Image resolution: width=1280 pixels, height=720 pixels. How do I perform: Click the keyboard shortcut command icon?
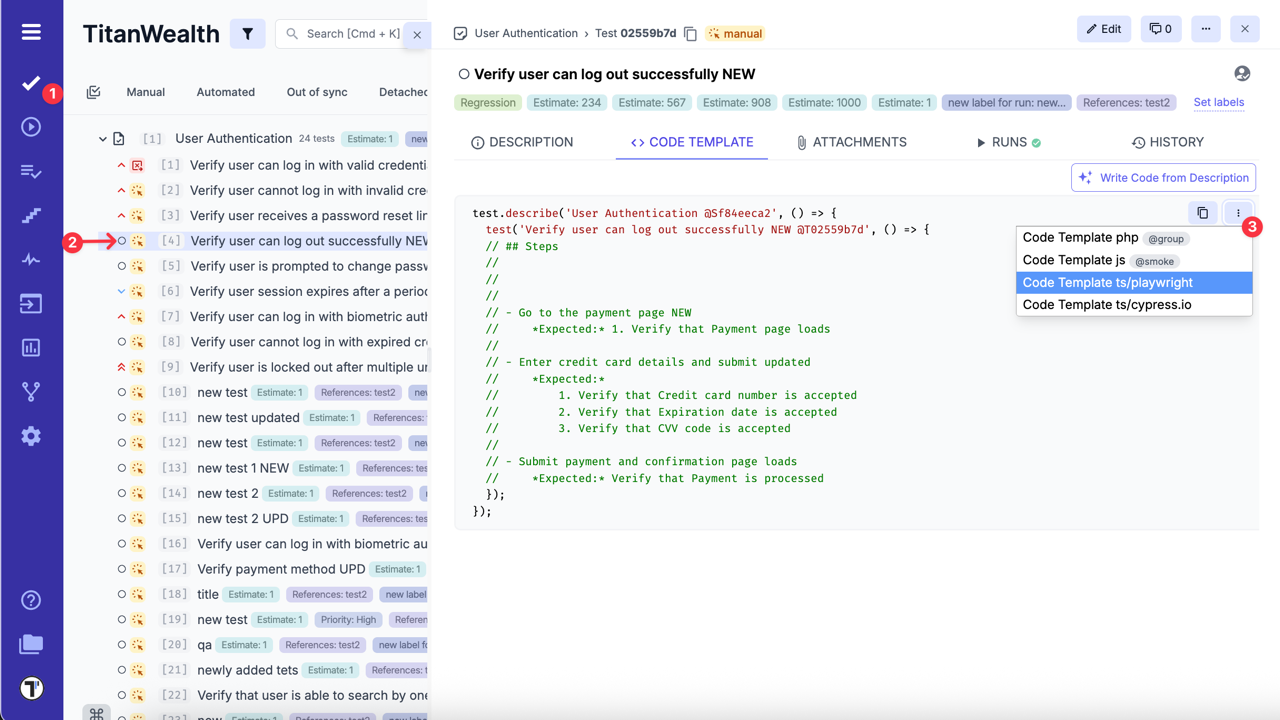pyautogui.click(x=97, y=713)
